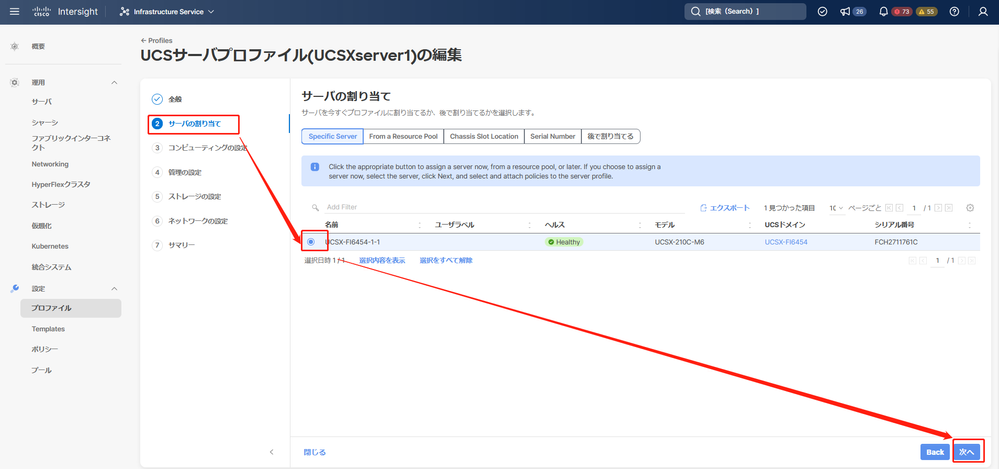Collapse the wizard steps panel arrow
This screenshot has height=469, width=999.
271,452
